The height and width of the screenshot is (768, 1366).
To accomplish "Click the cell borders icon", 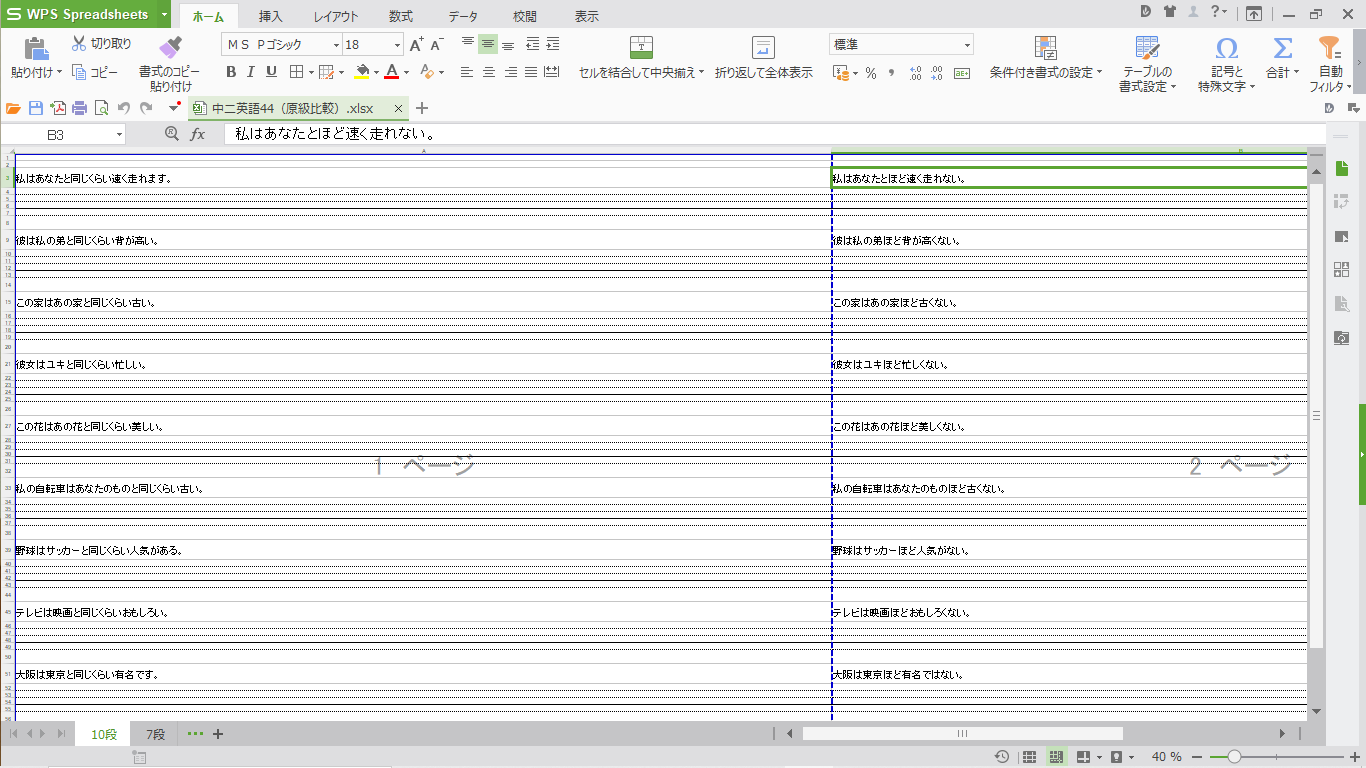I will pos(296,72).
